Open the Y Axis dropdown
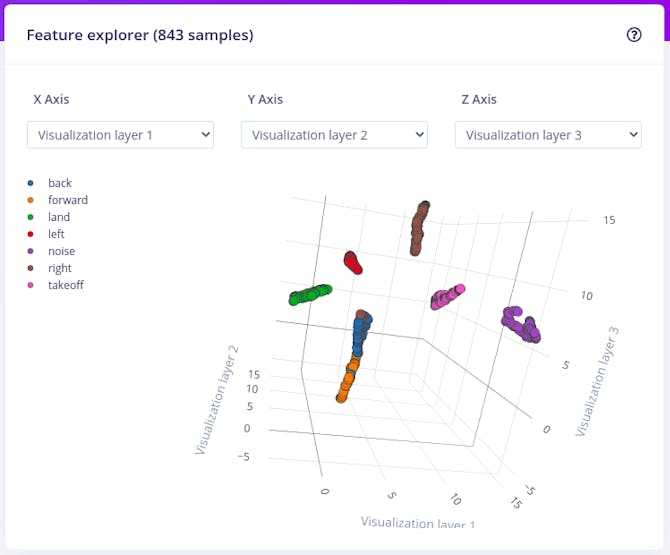Image resolution: width=670 pixels, height=555 pixels. pos(334,134)
